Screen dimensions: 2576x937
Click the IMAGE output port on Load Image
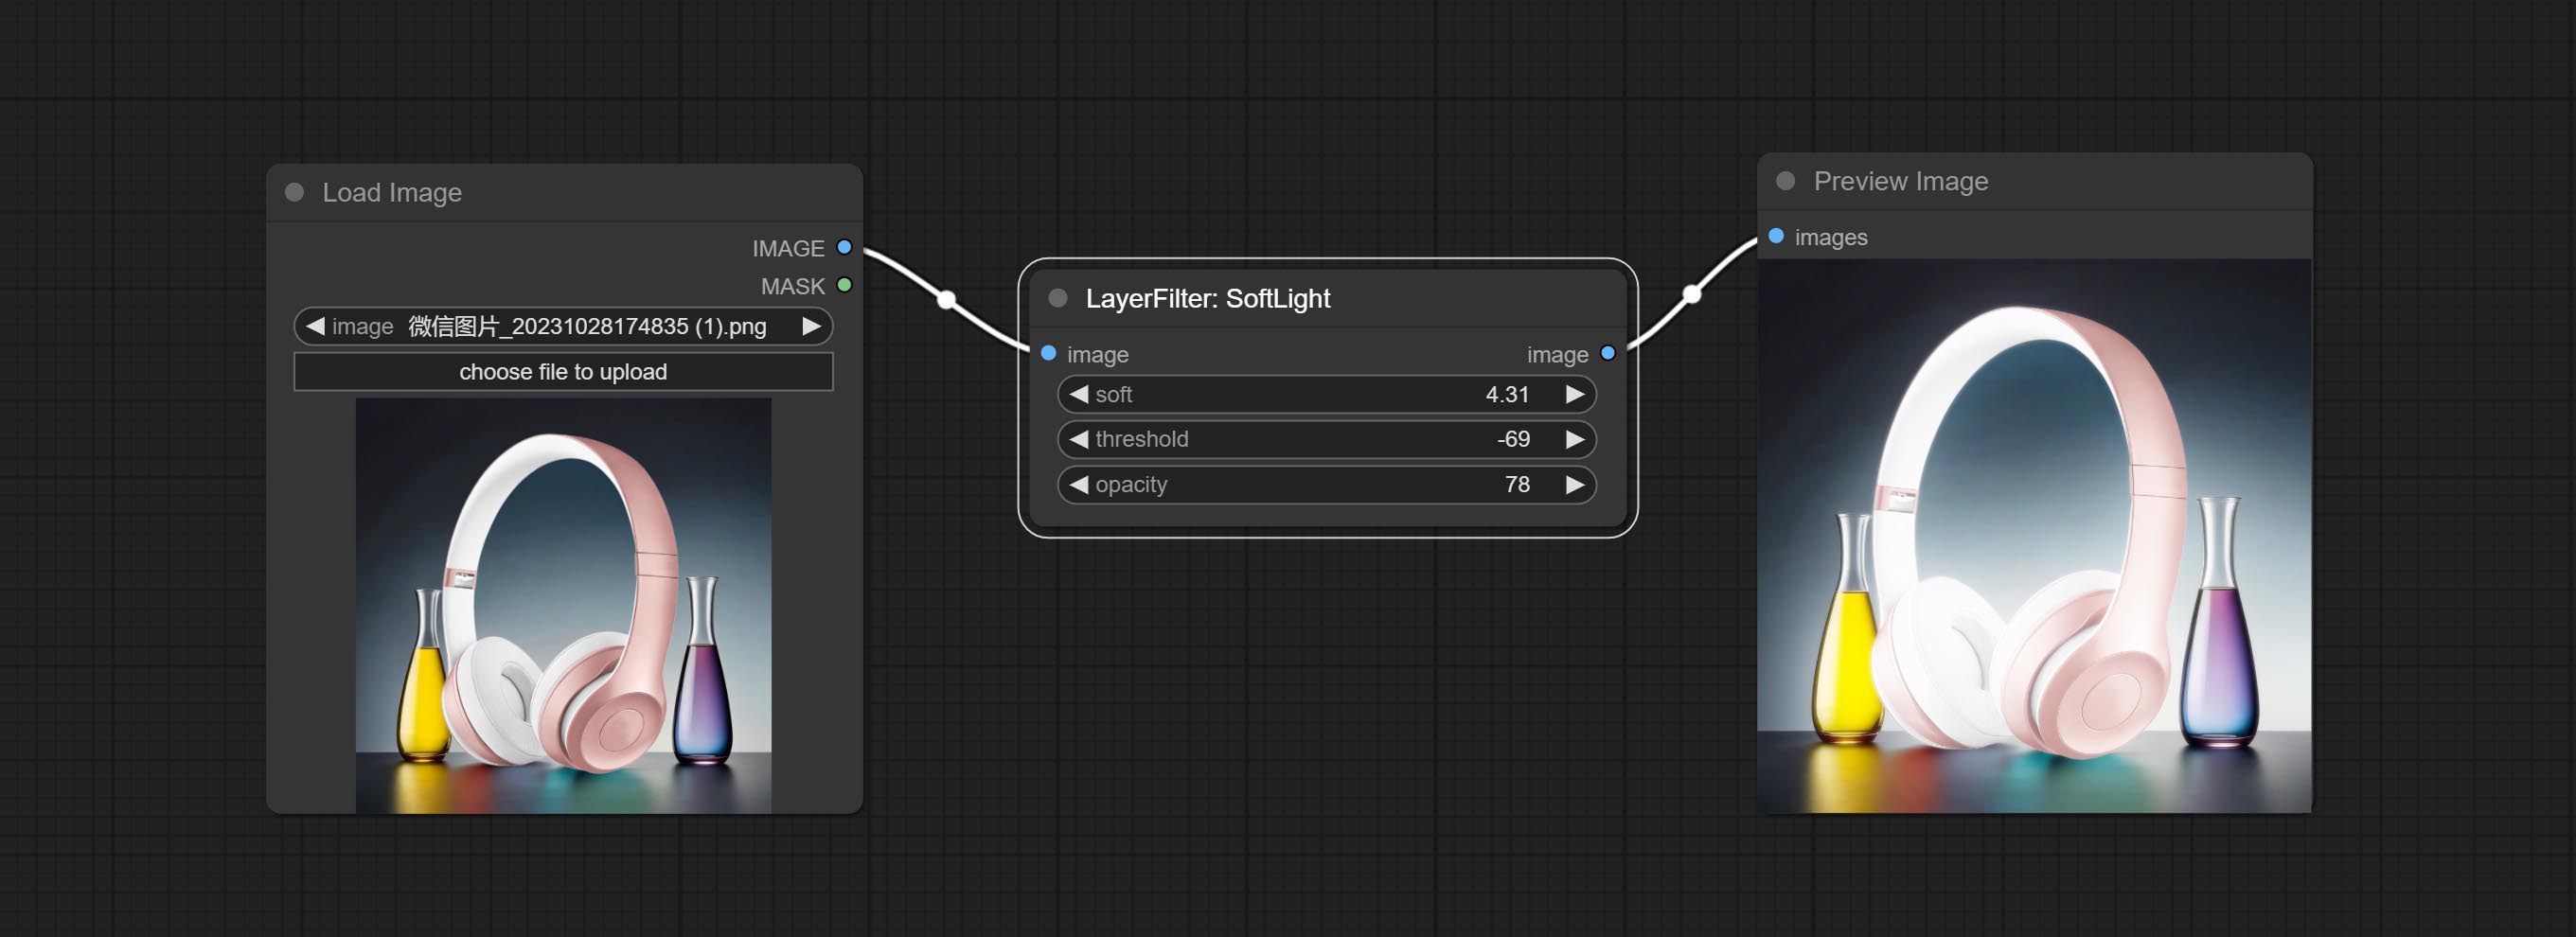pos(844,248)
